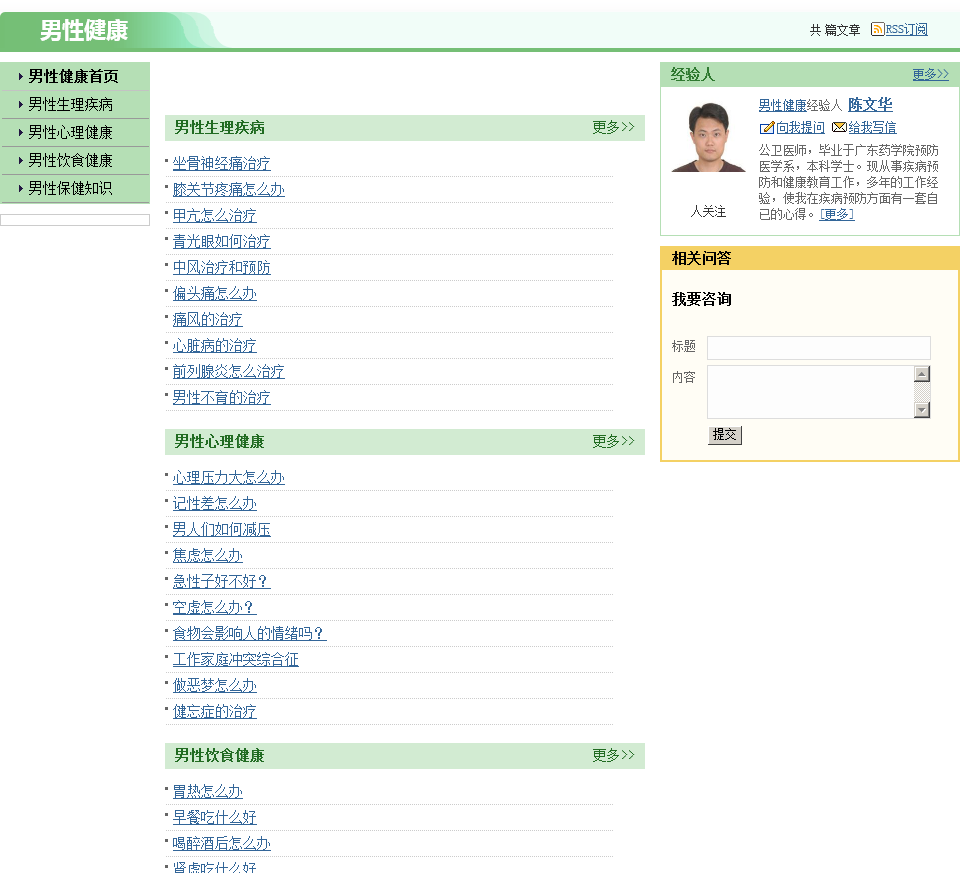The height and width of the screenshot is (873, 960).
Task: Open article 早餐吃什么好
Action: (x=214, y=818)
